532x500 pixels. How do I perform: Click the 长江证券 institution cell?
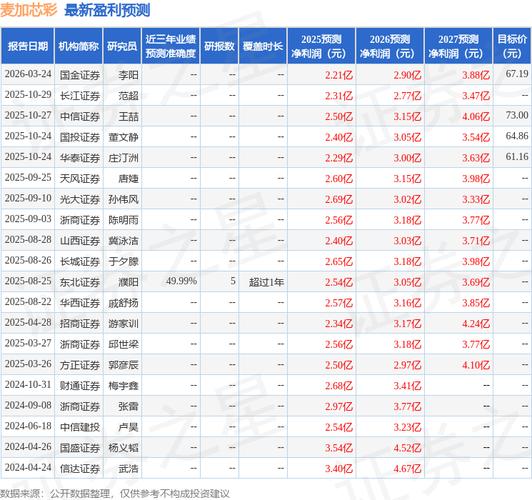coord(80,96)
